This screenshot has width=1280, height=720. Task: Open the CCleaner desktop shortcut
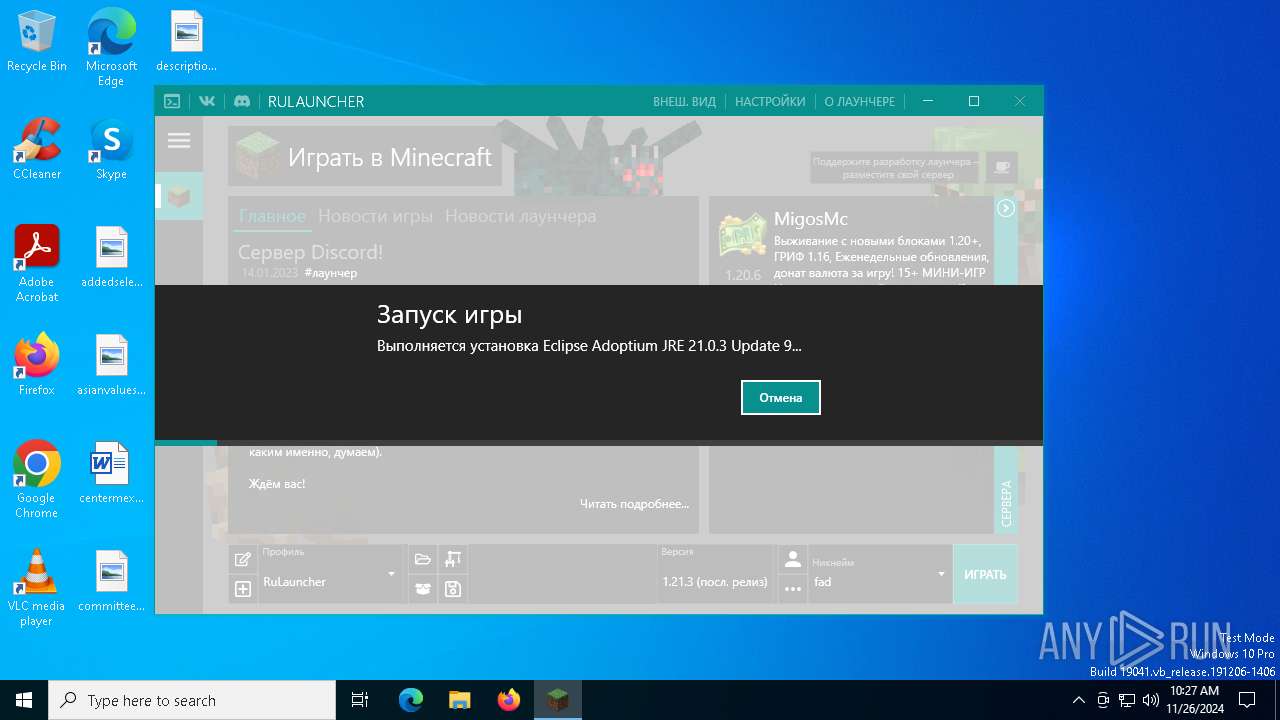37,150
